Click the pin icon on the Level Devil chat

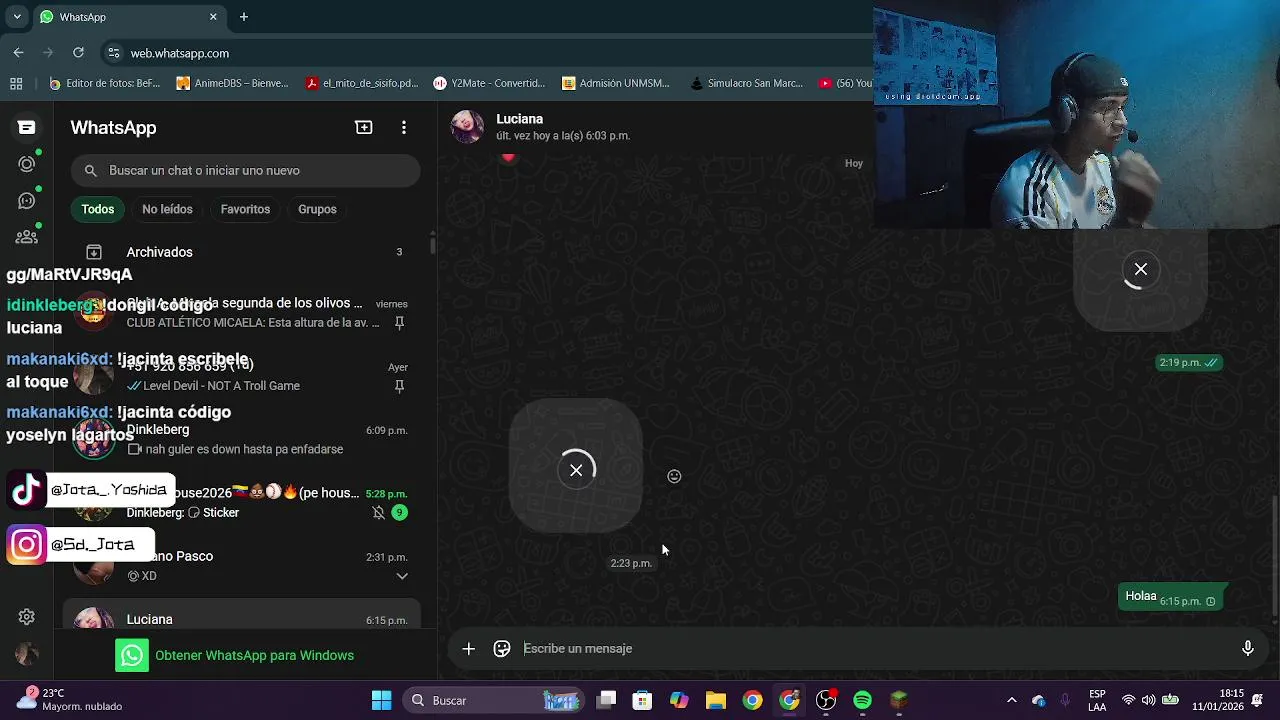pos(399,386)
